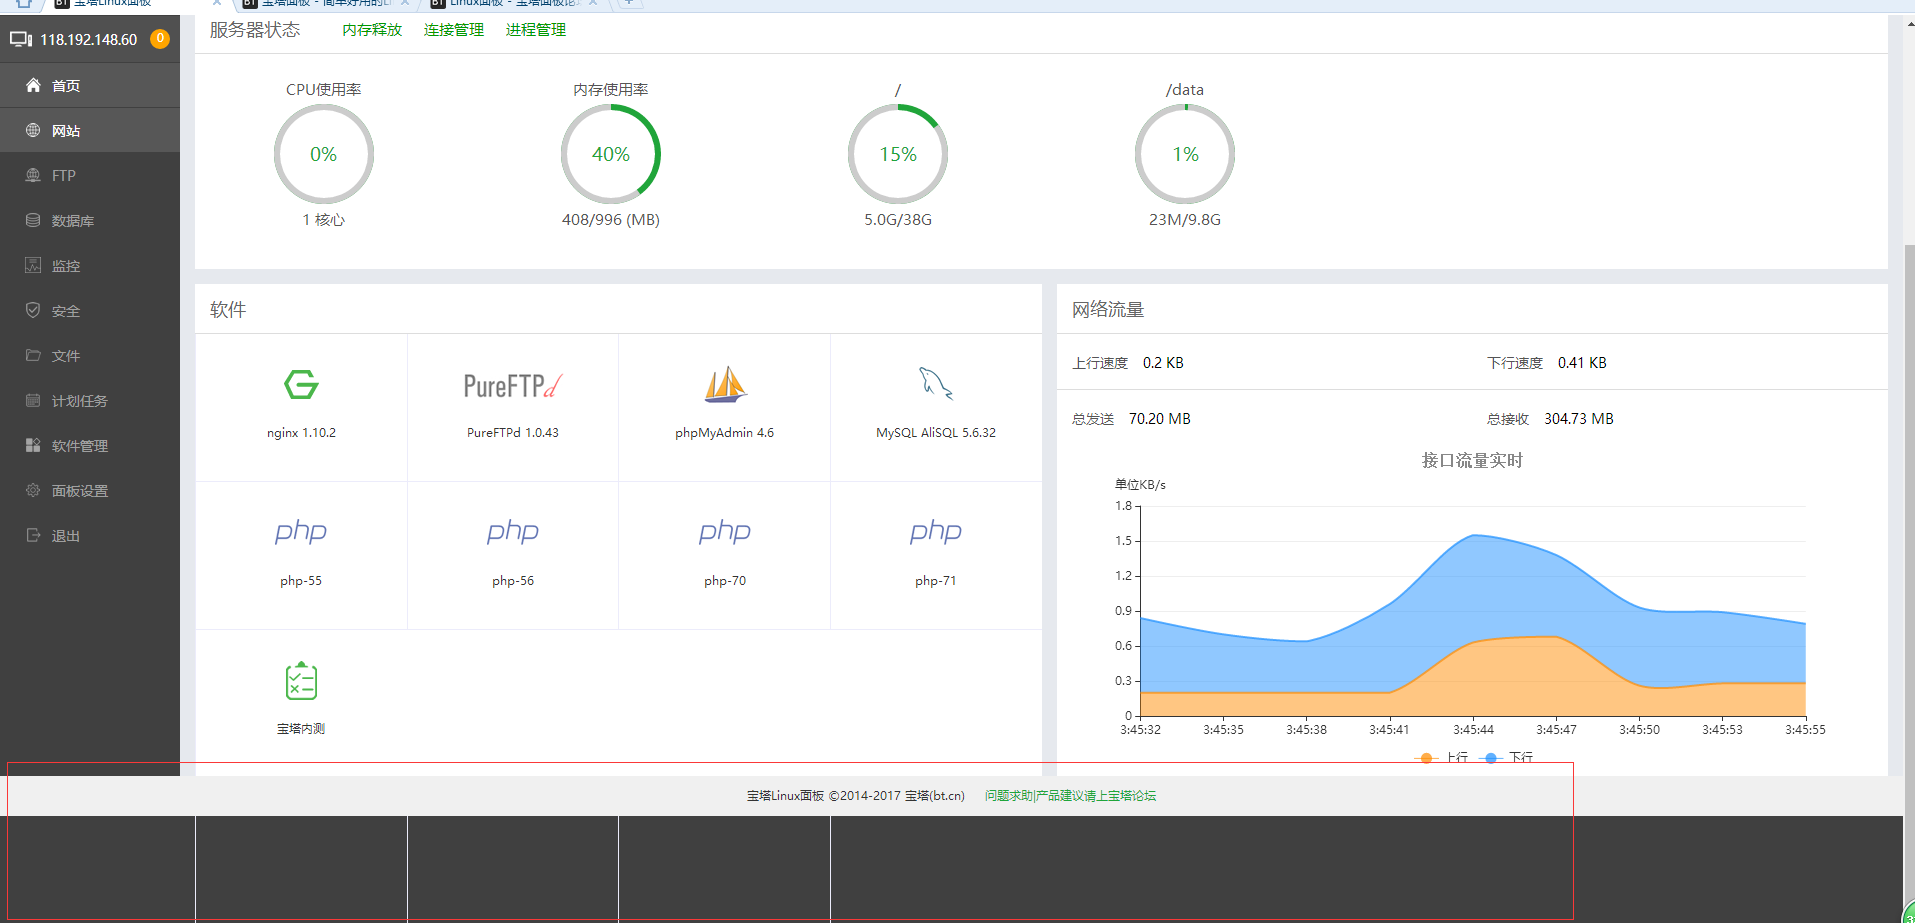1915x923 pixels.
Task: Open the php-55 icon
Action: coord(301,532)
